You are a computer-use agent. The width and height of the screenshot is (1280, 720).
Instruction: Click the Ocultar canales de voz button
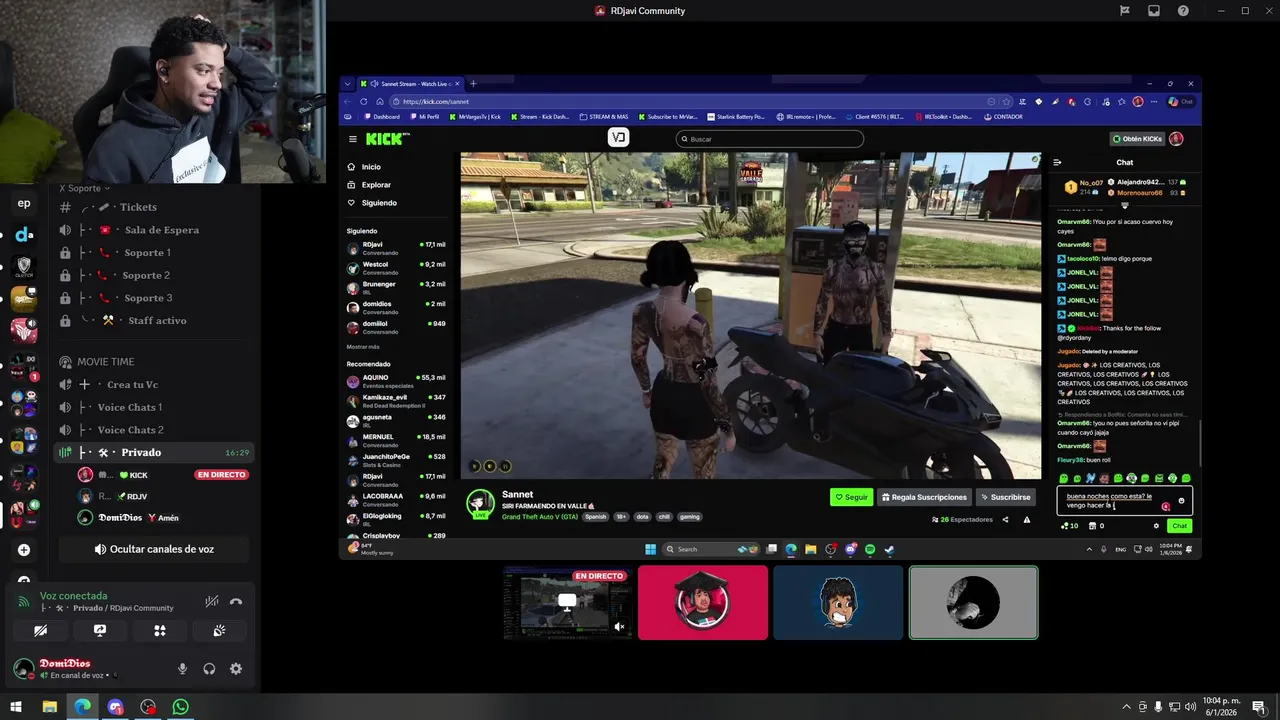[x=154, y=549]
